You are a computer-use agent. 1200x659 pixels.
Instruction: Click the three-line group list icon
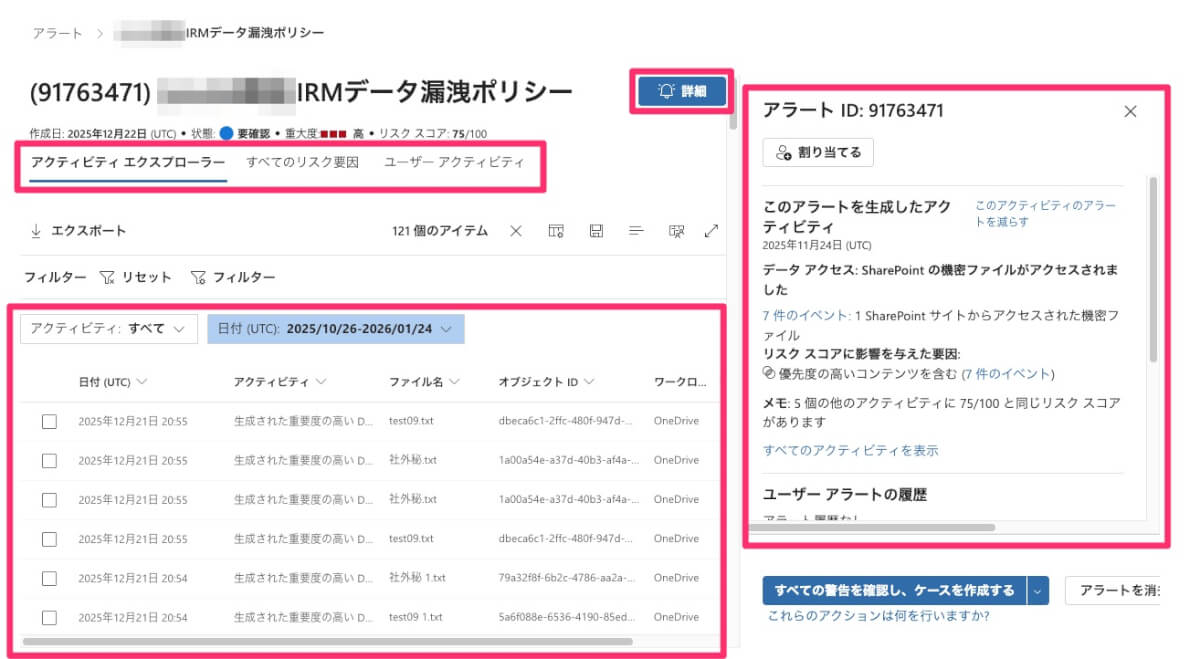pyautogui.click(x=635, y=231)
